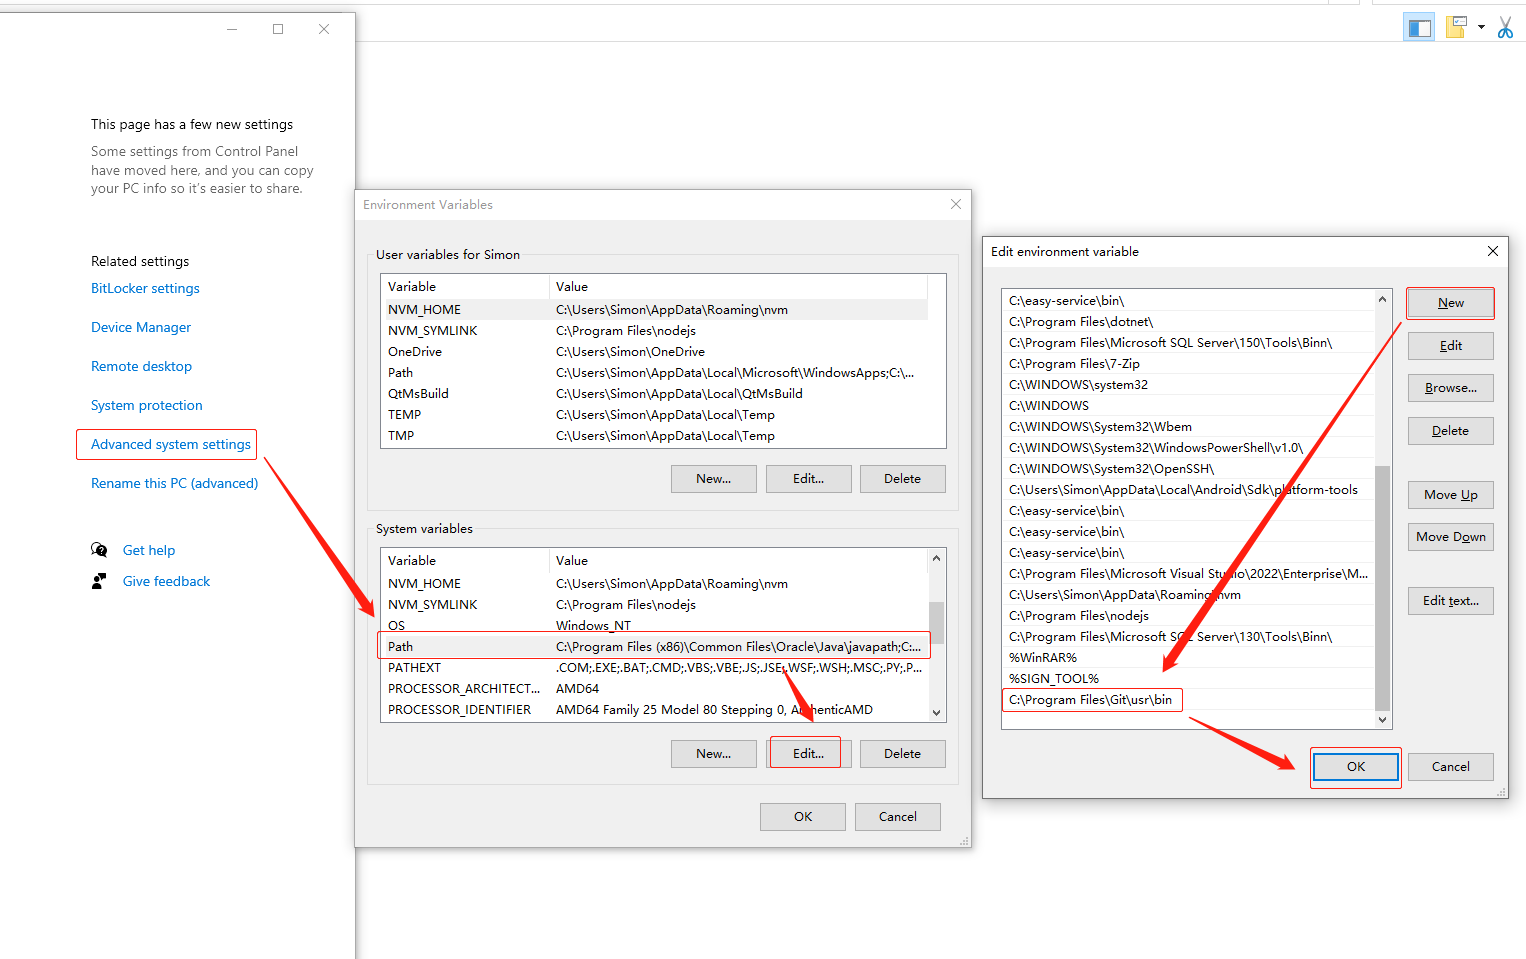
Task: Click the scissors icon in top-right toolbar
Action: 1505,28
